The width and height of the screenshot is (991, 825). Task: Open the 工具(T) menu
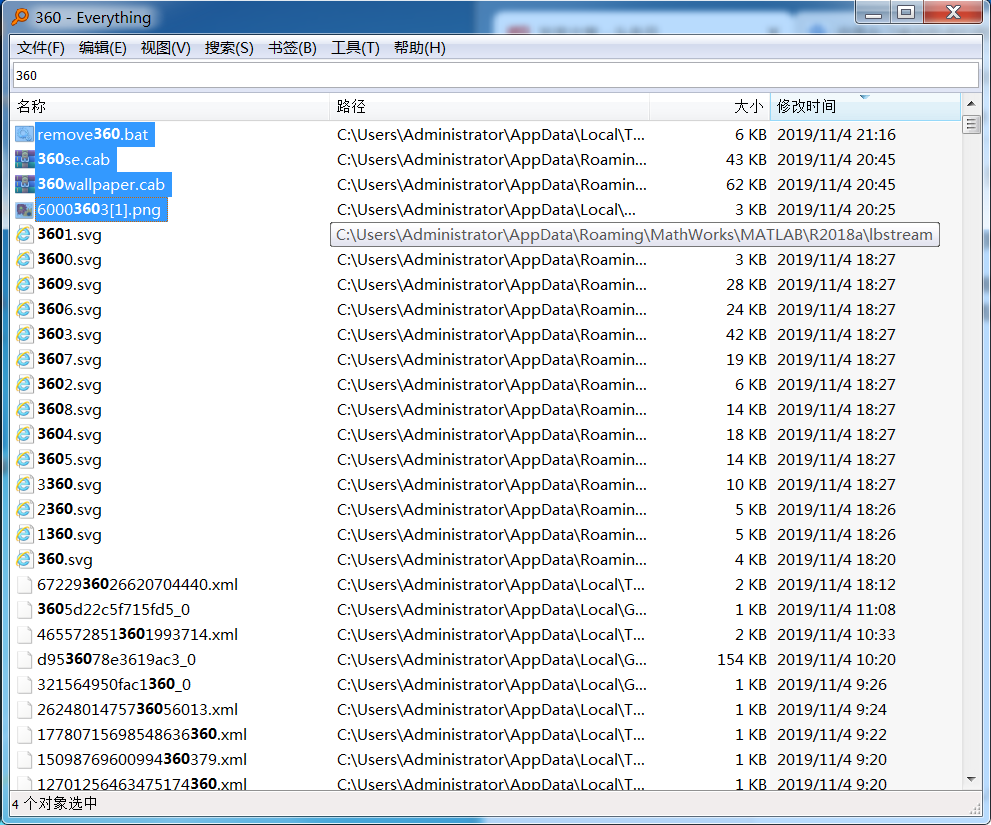pos(355,48)
